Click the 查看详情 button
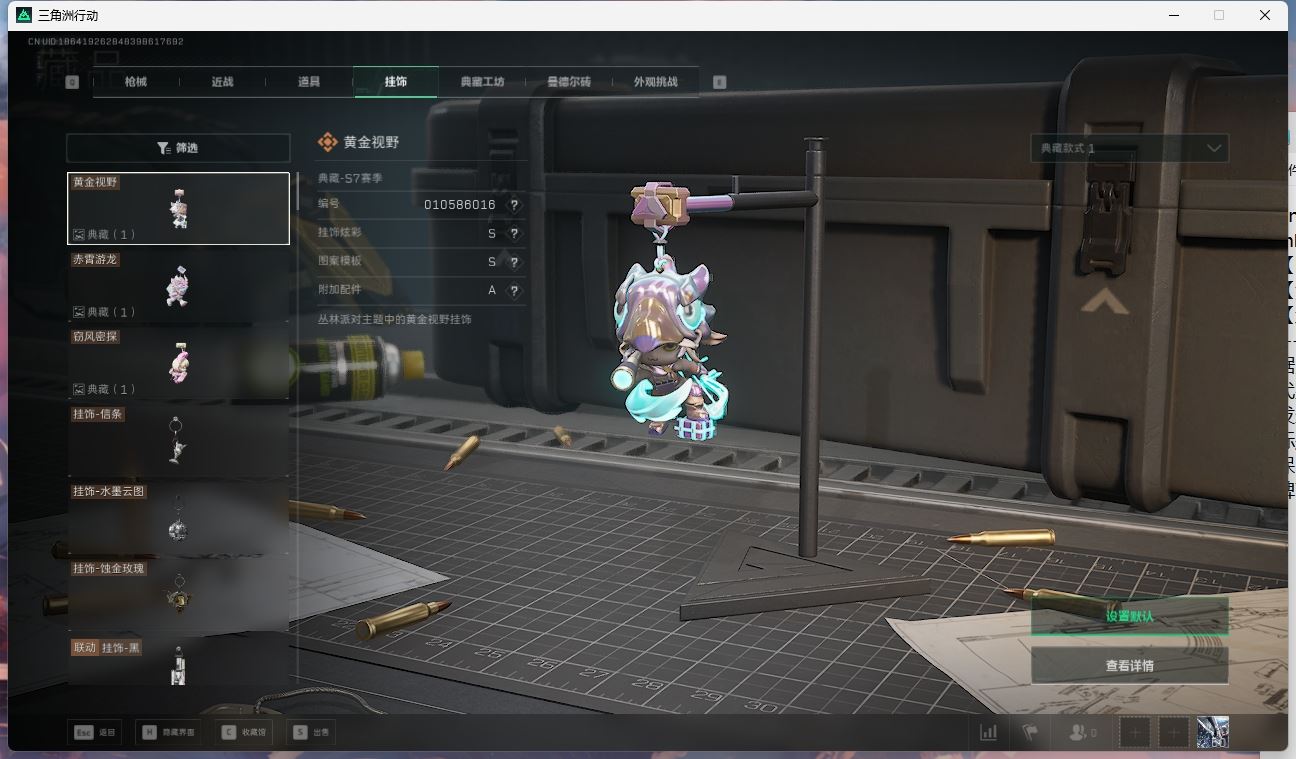This screenshot has width=1296, height=759. [x=1129, y=666]
